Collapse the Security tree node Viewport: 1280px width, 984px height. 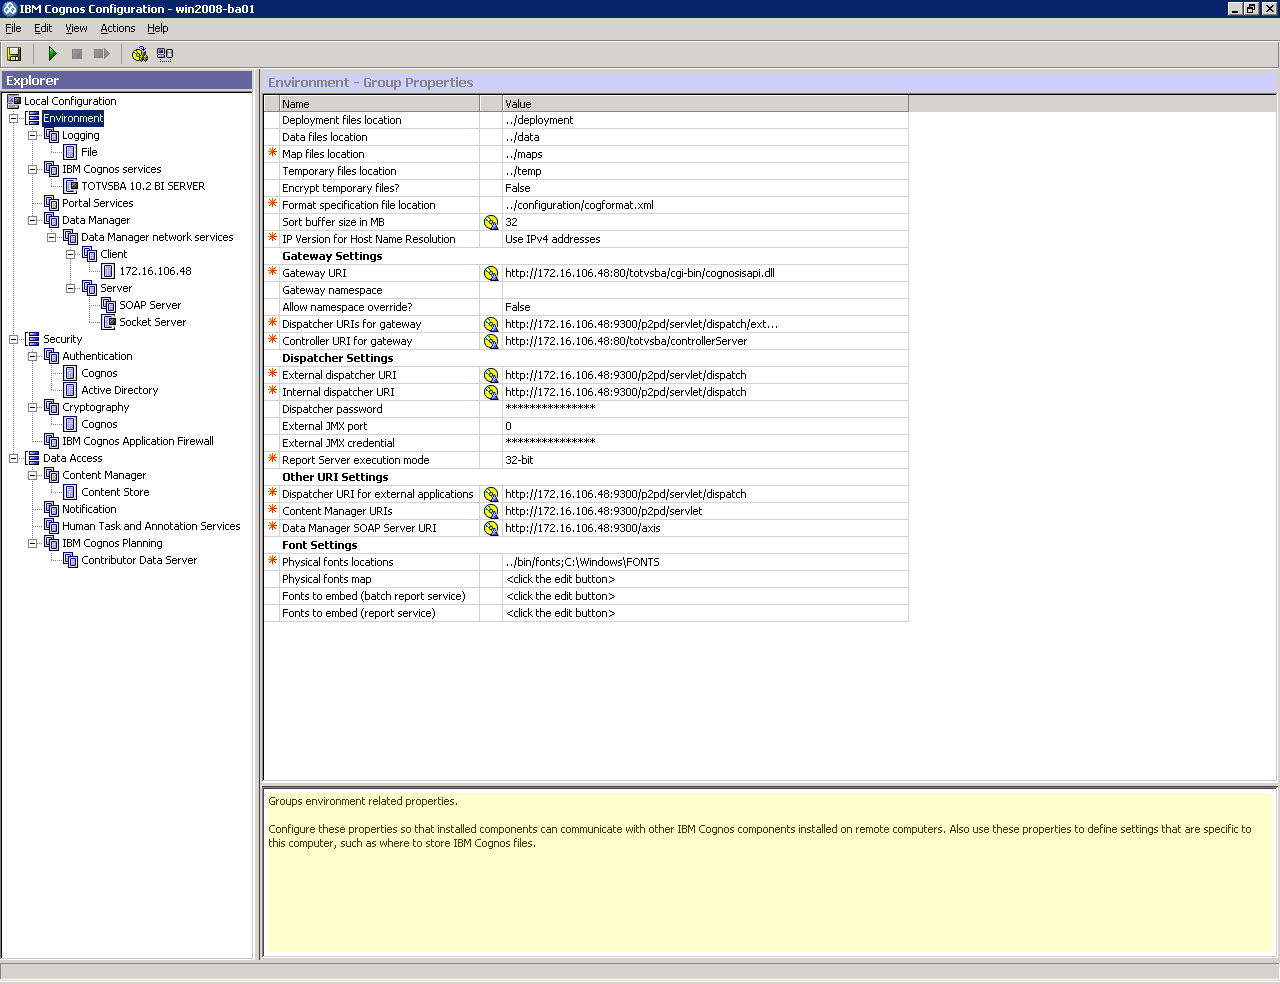tap(14, 339)
